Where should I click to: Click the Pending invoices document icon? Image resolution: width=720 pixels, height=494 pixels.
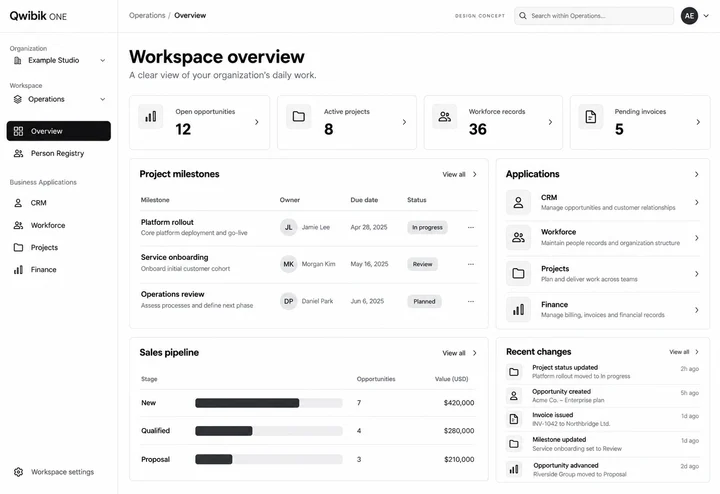591,116
